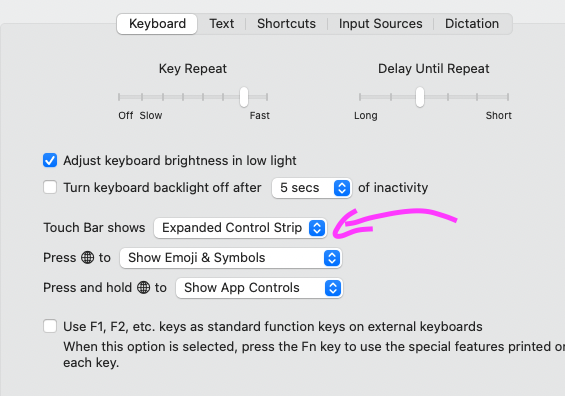The height and width of the screenshot is (396, 565).
Task: Click the globe icon after Press and hold
Action: (143, 288)
